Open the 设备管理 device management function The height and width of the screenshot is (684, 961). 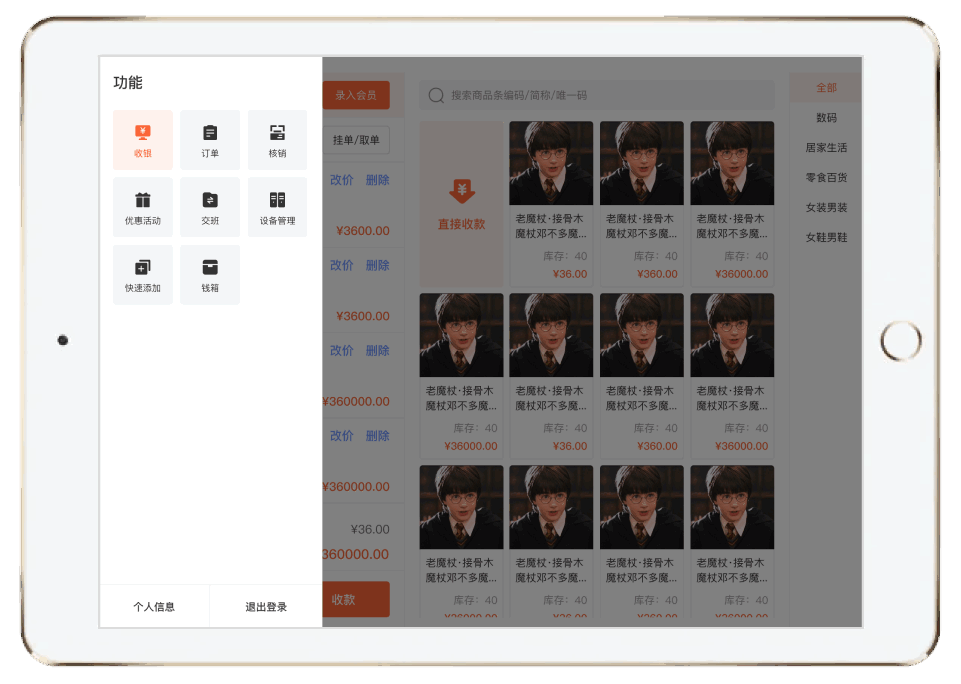pos(277,207)
